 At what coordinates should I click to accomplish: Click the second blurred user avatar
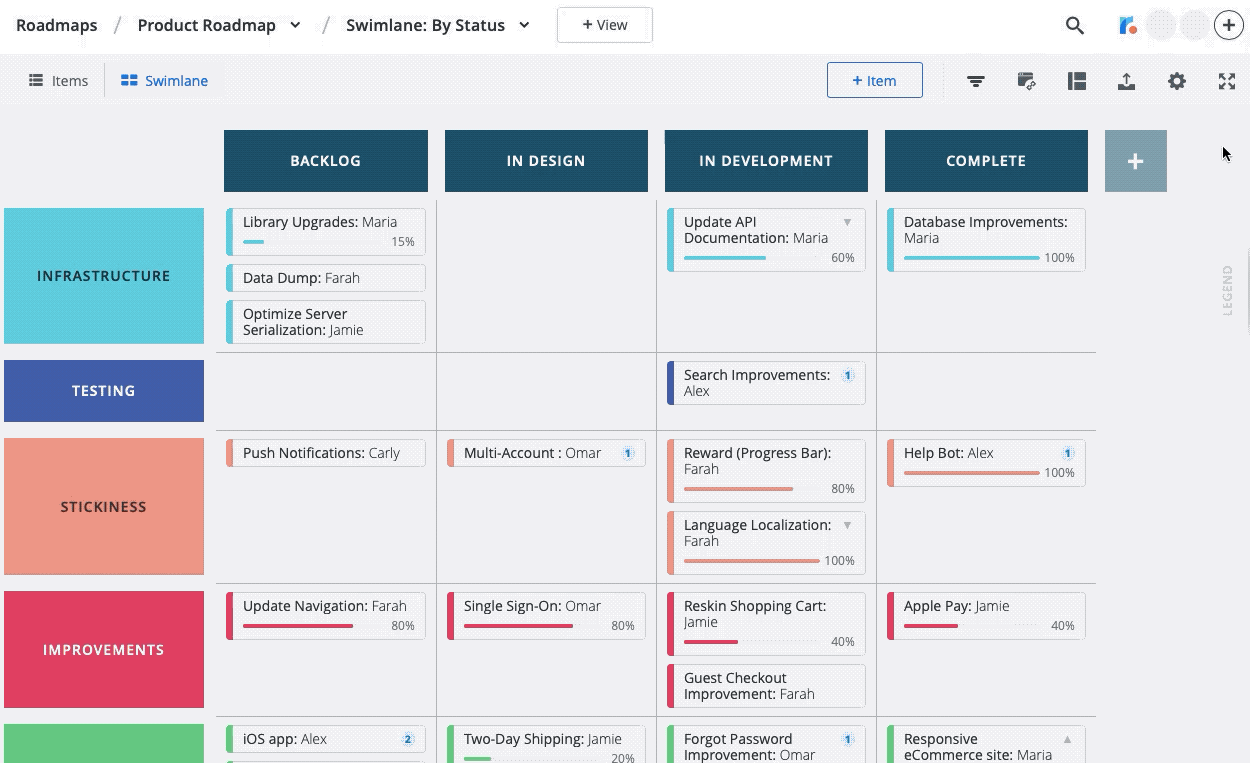[1195, 26]
